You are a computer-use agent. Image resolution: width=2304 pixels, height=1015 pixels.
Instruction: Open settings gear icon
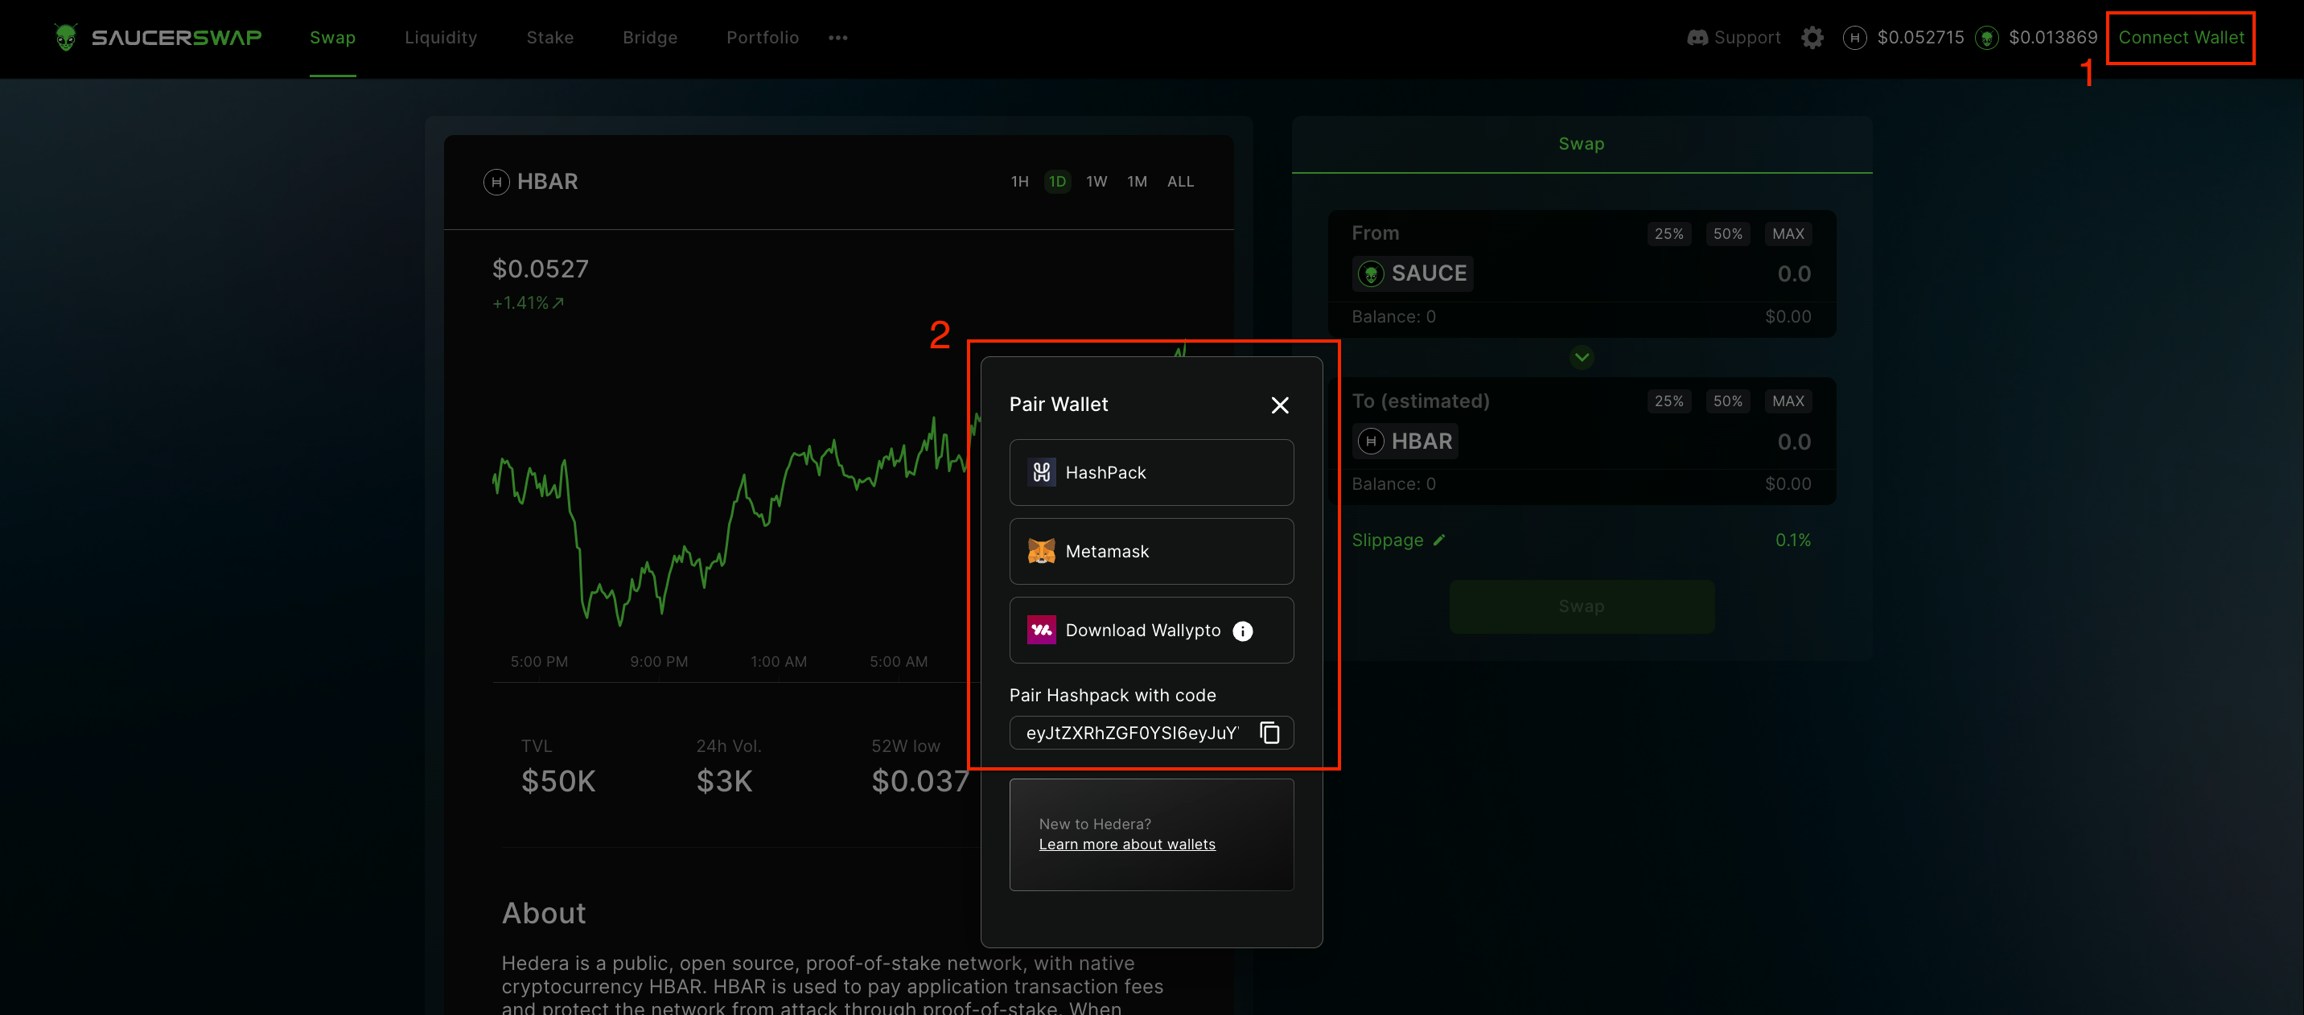point(1812,37)
